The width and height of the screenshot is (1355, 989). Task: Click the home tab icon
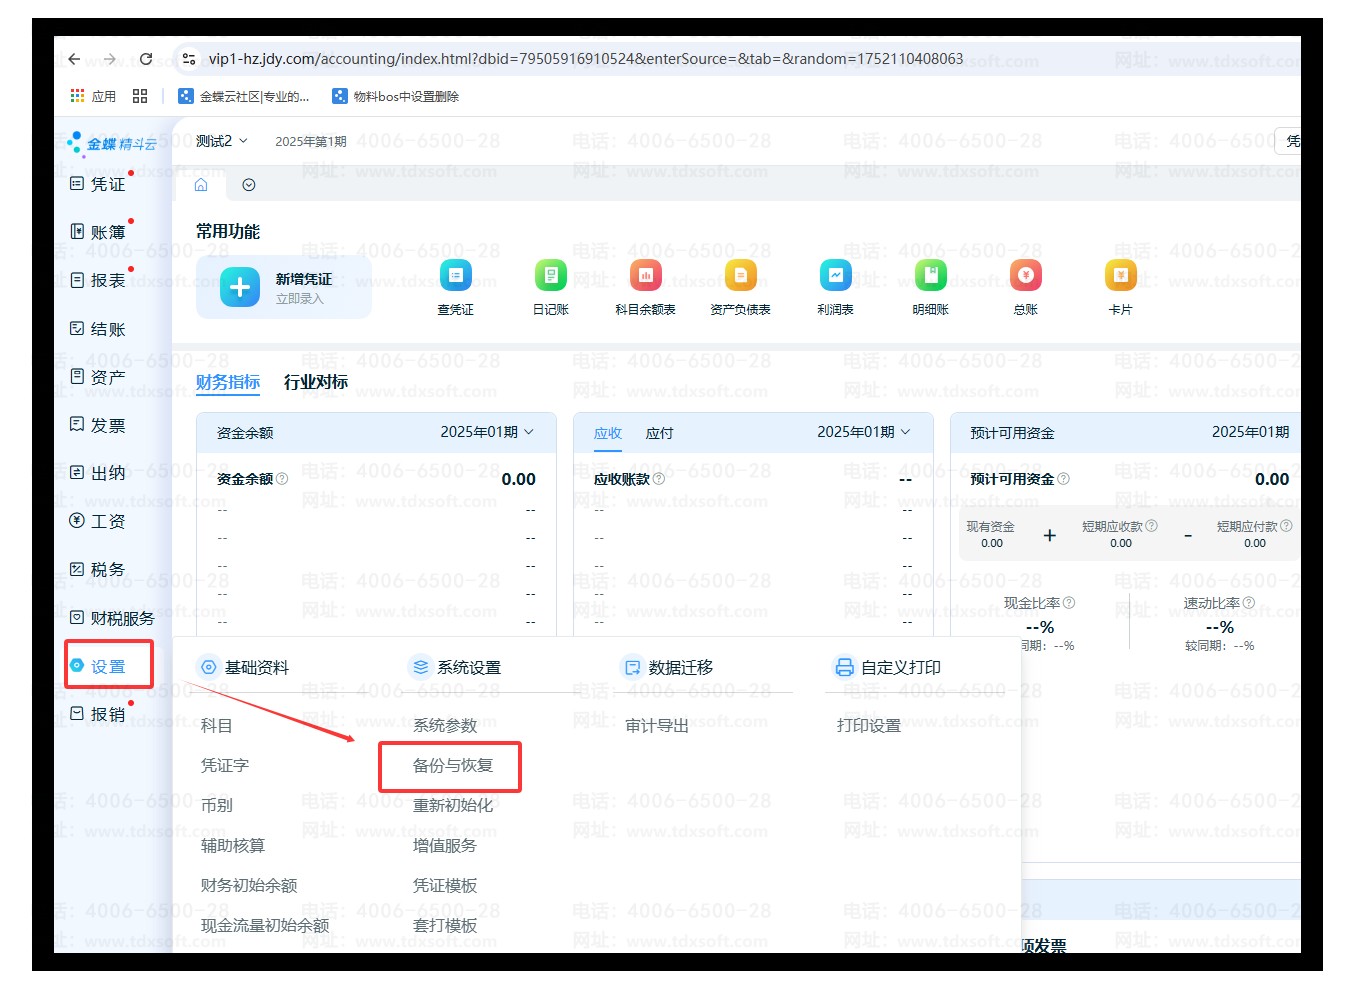(201, 185)
